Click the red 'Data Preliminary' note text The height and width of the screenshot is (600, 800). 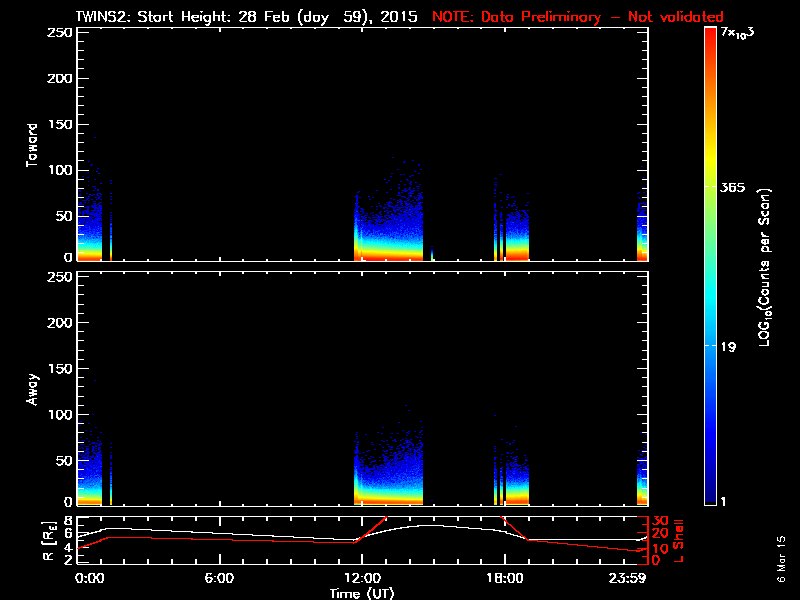tap(577, 16)
